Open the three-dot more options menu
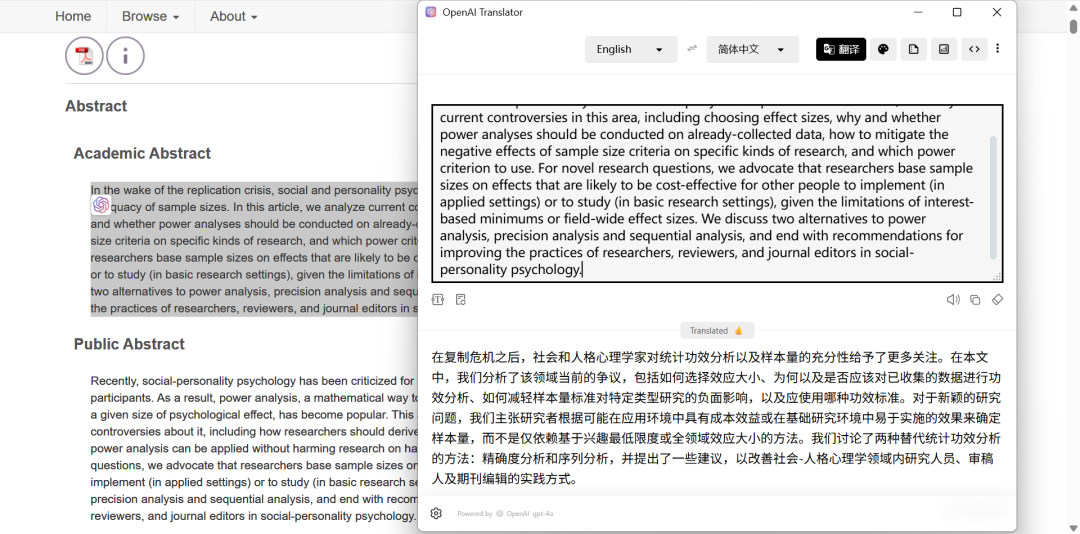This screenshot has width=1080, height=534. pyautogui.click(x=997, y=49)
